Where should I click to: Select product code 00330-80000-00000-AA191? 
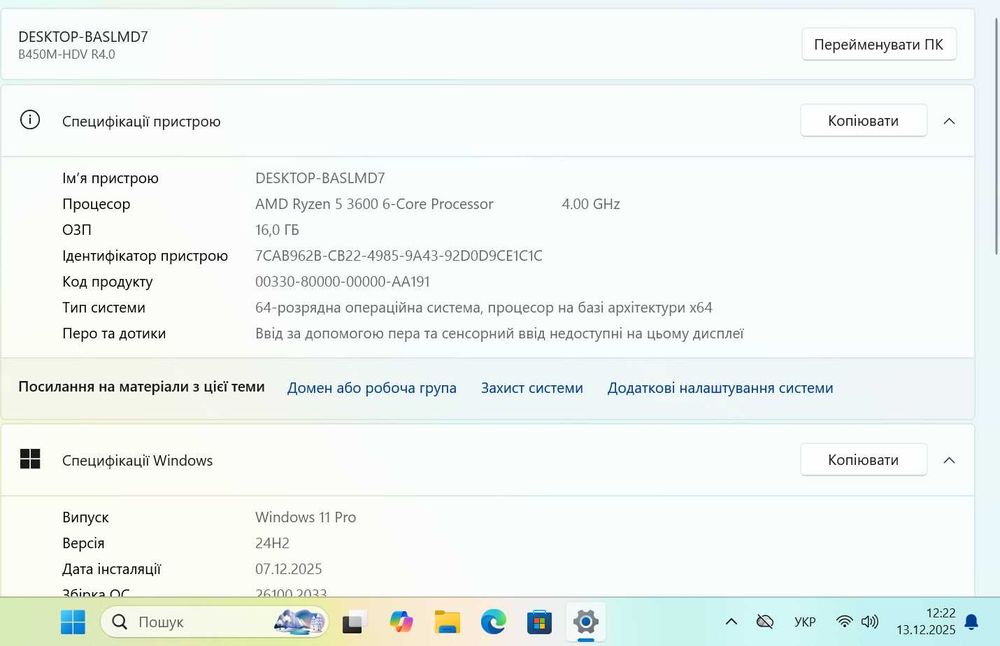[x=342, y=281]
